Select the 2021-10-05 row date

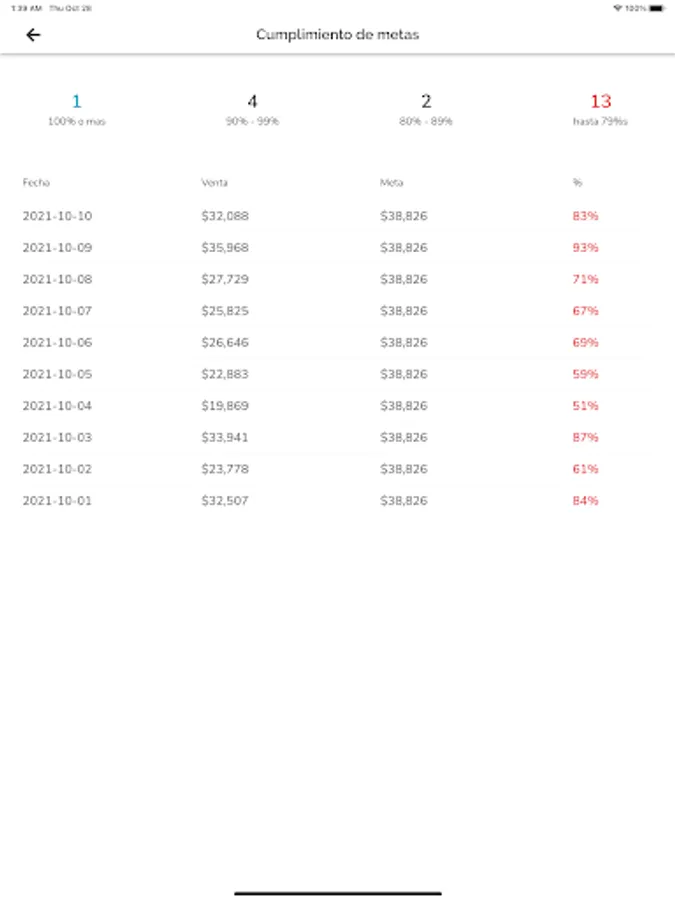pos(57,374)
